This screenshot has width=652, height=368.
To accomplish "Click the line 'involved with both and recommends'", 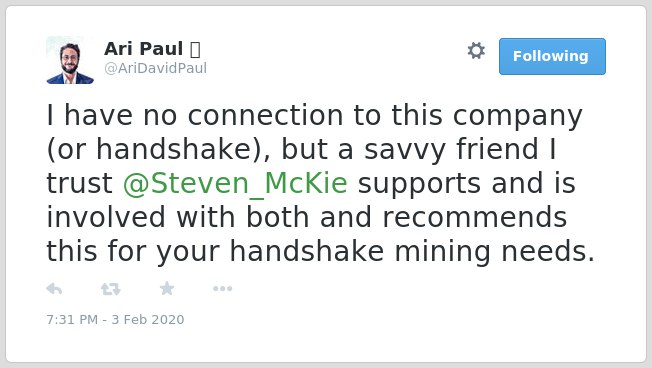I will coord(307,217).
